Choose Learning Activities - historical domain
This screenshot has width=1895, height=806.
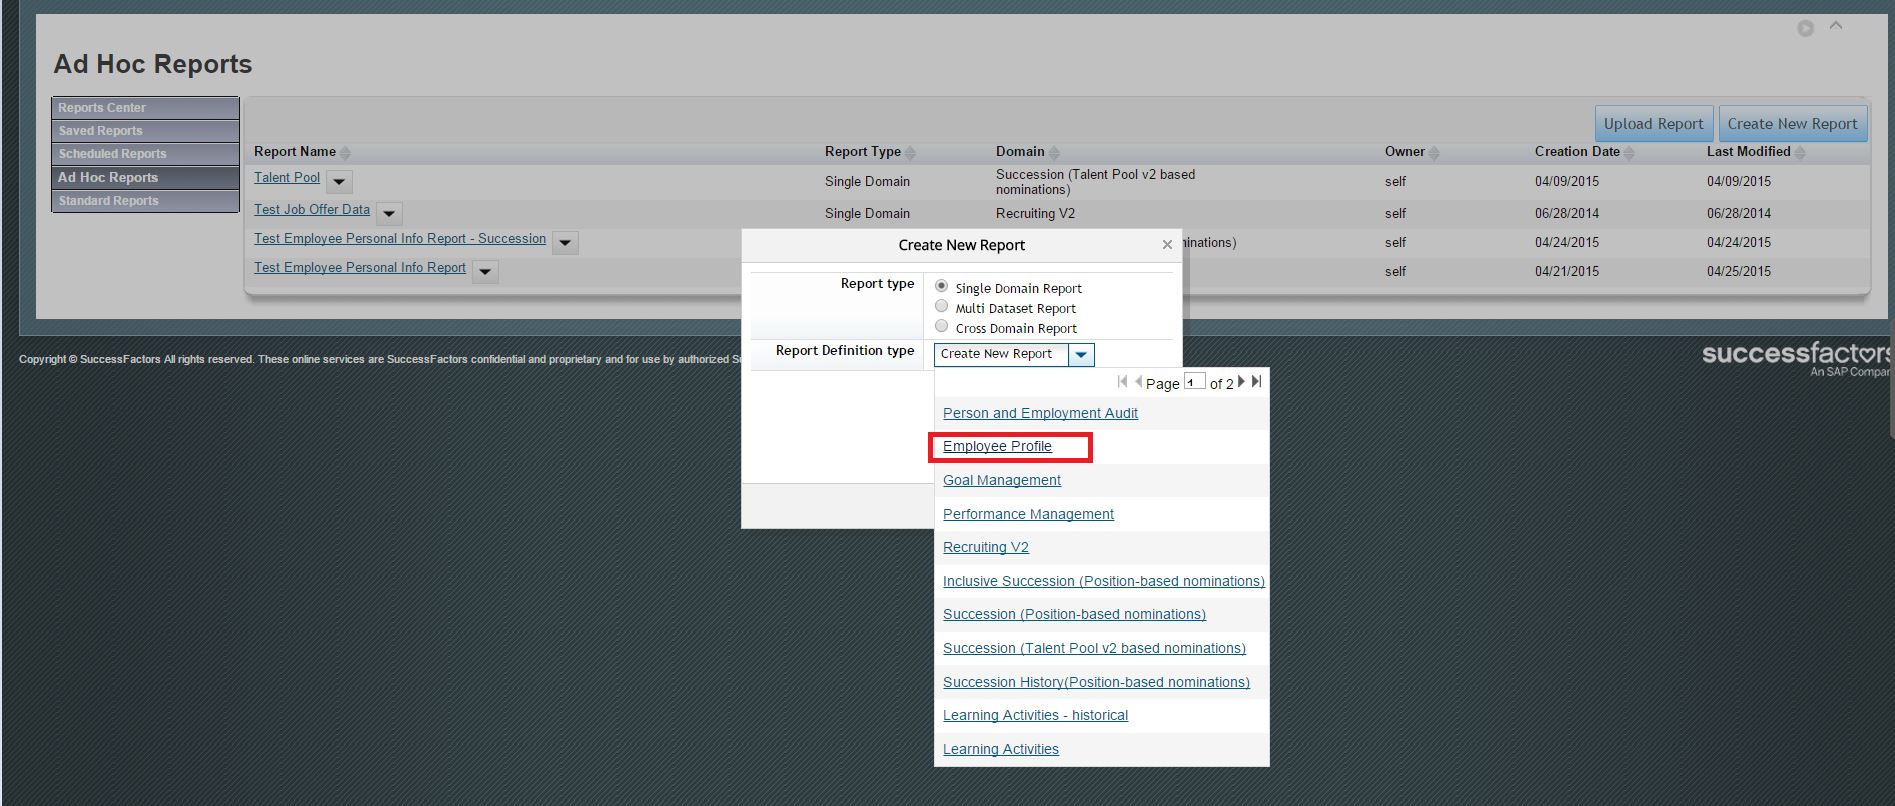tap(1035, 716)
